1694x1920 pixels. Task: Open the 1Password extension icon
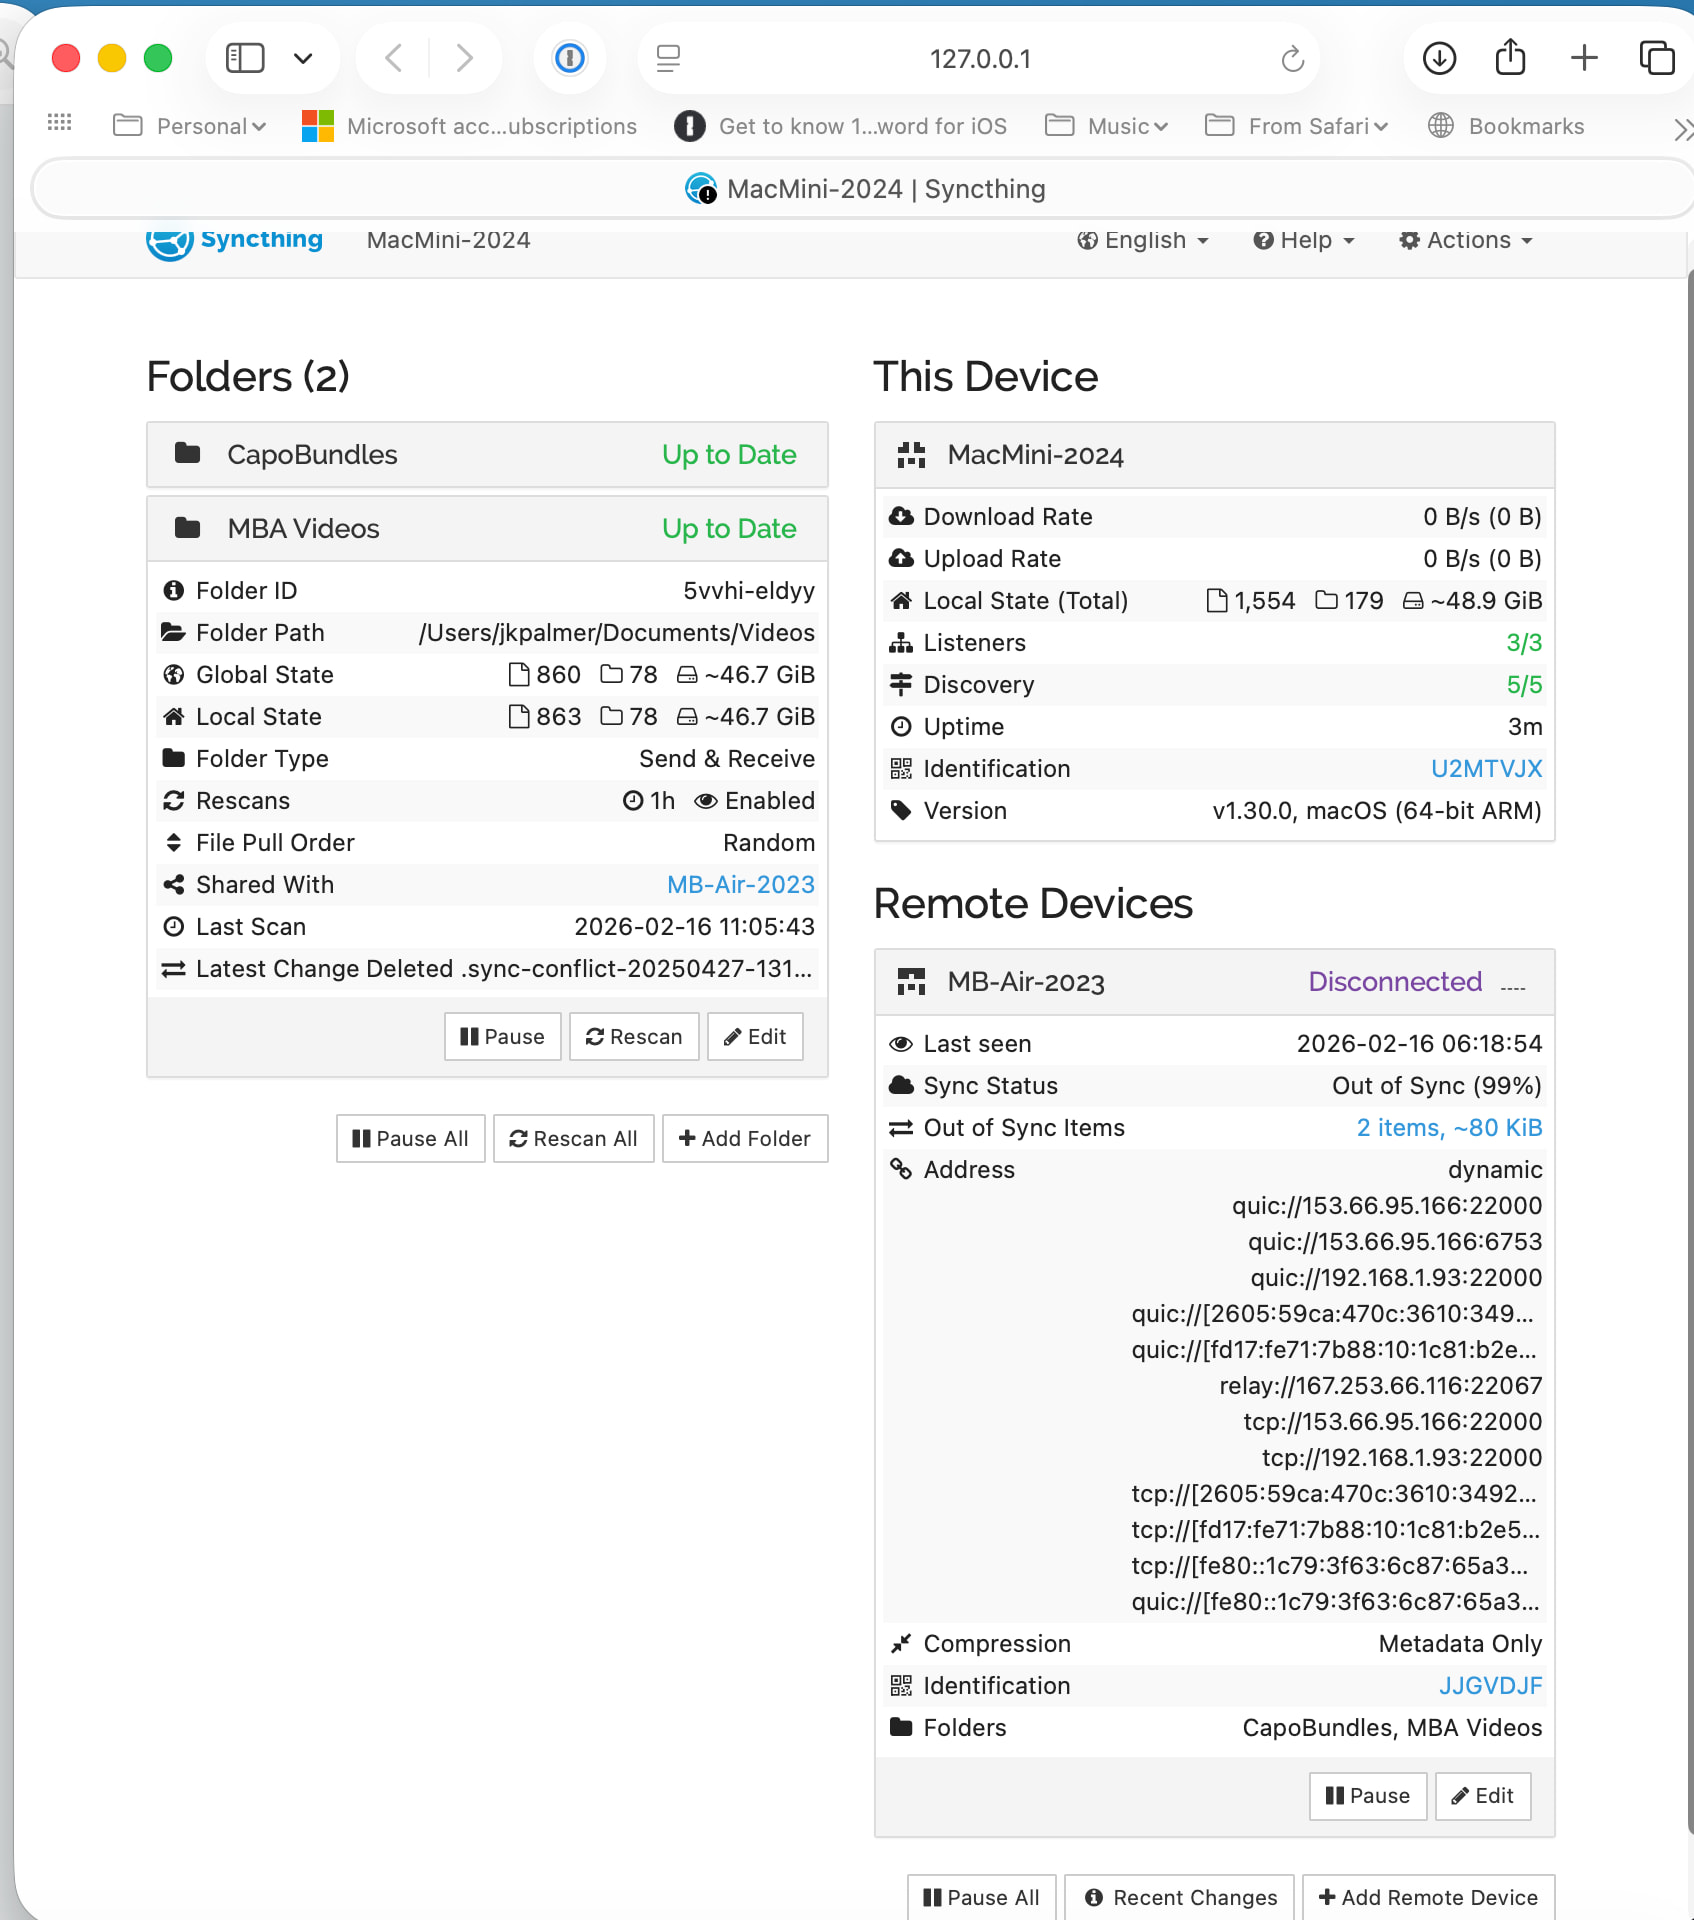(569, 59)
